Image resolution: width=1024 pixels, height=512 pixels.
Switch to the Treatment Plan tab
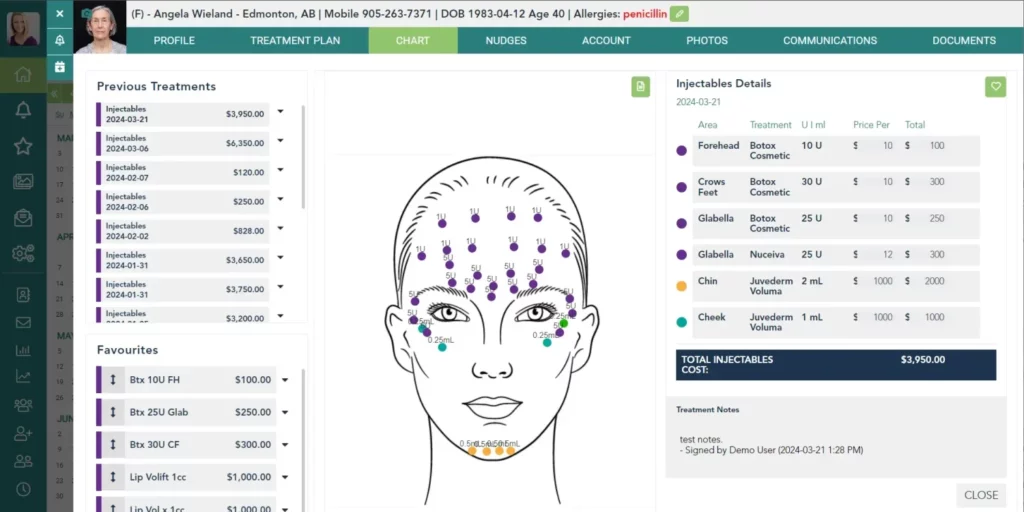coord(295,41)
